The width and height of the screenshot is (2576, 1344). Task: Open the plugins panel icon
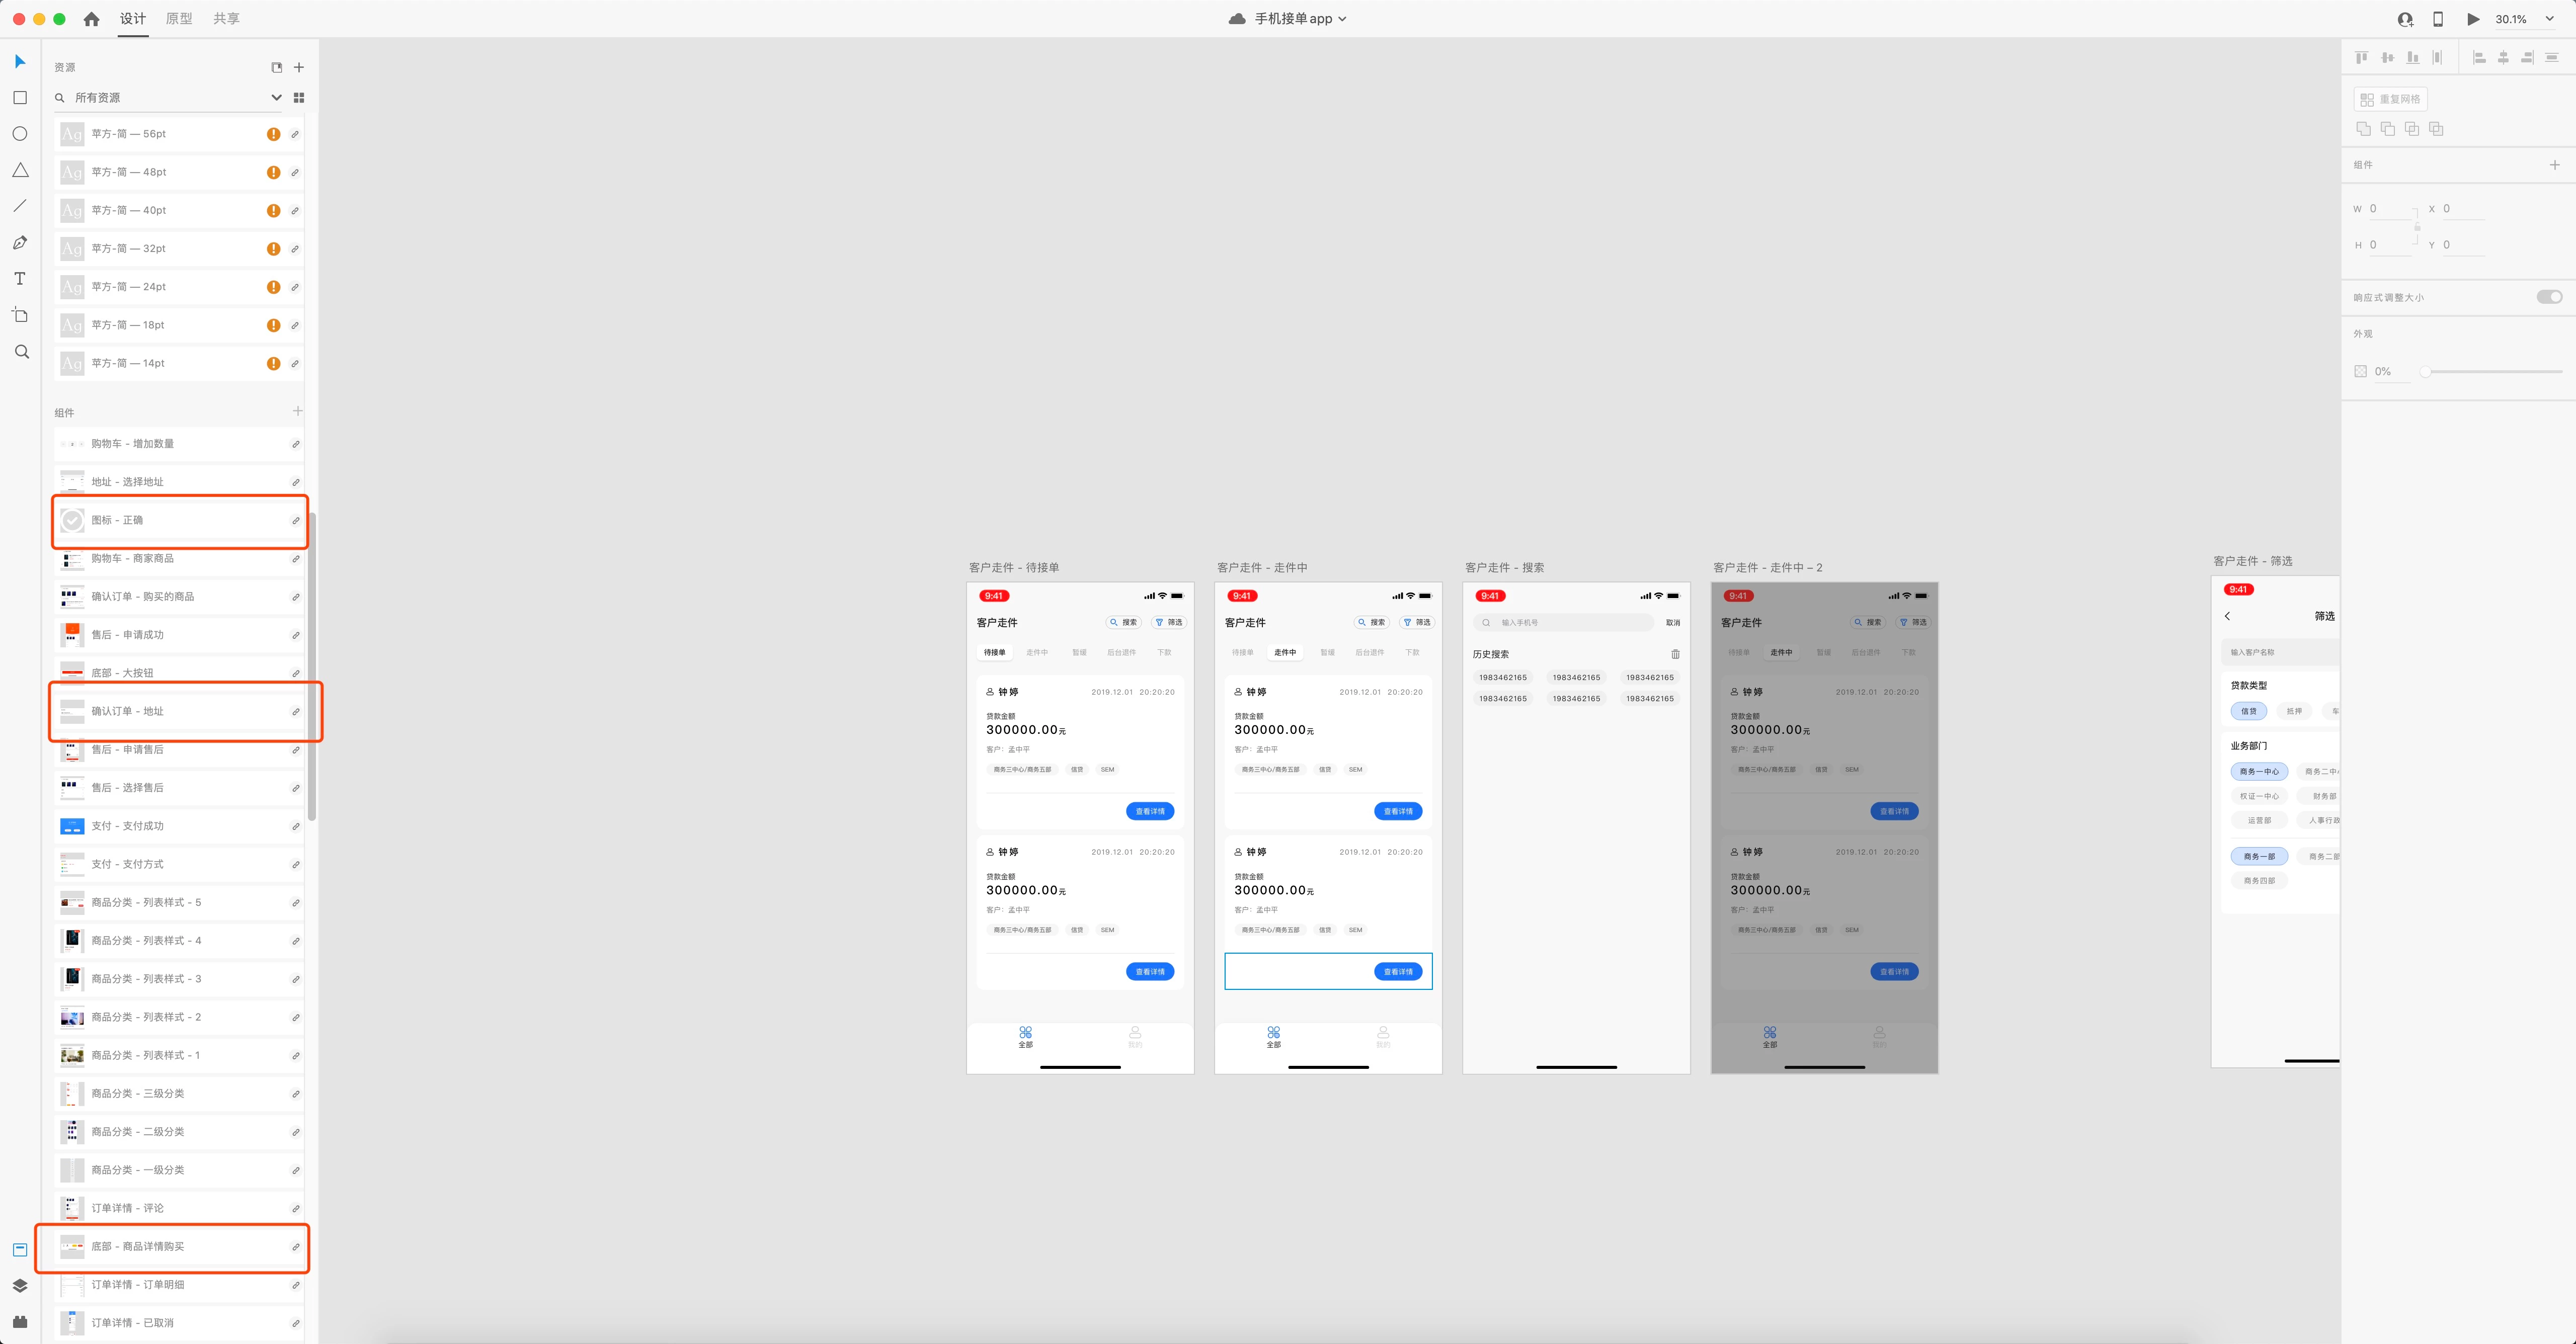click(20, 1322)
